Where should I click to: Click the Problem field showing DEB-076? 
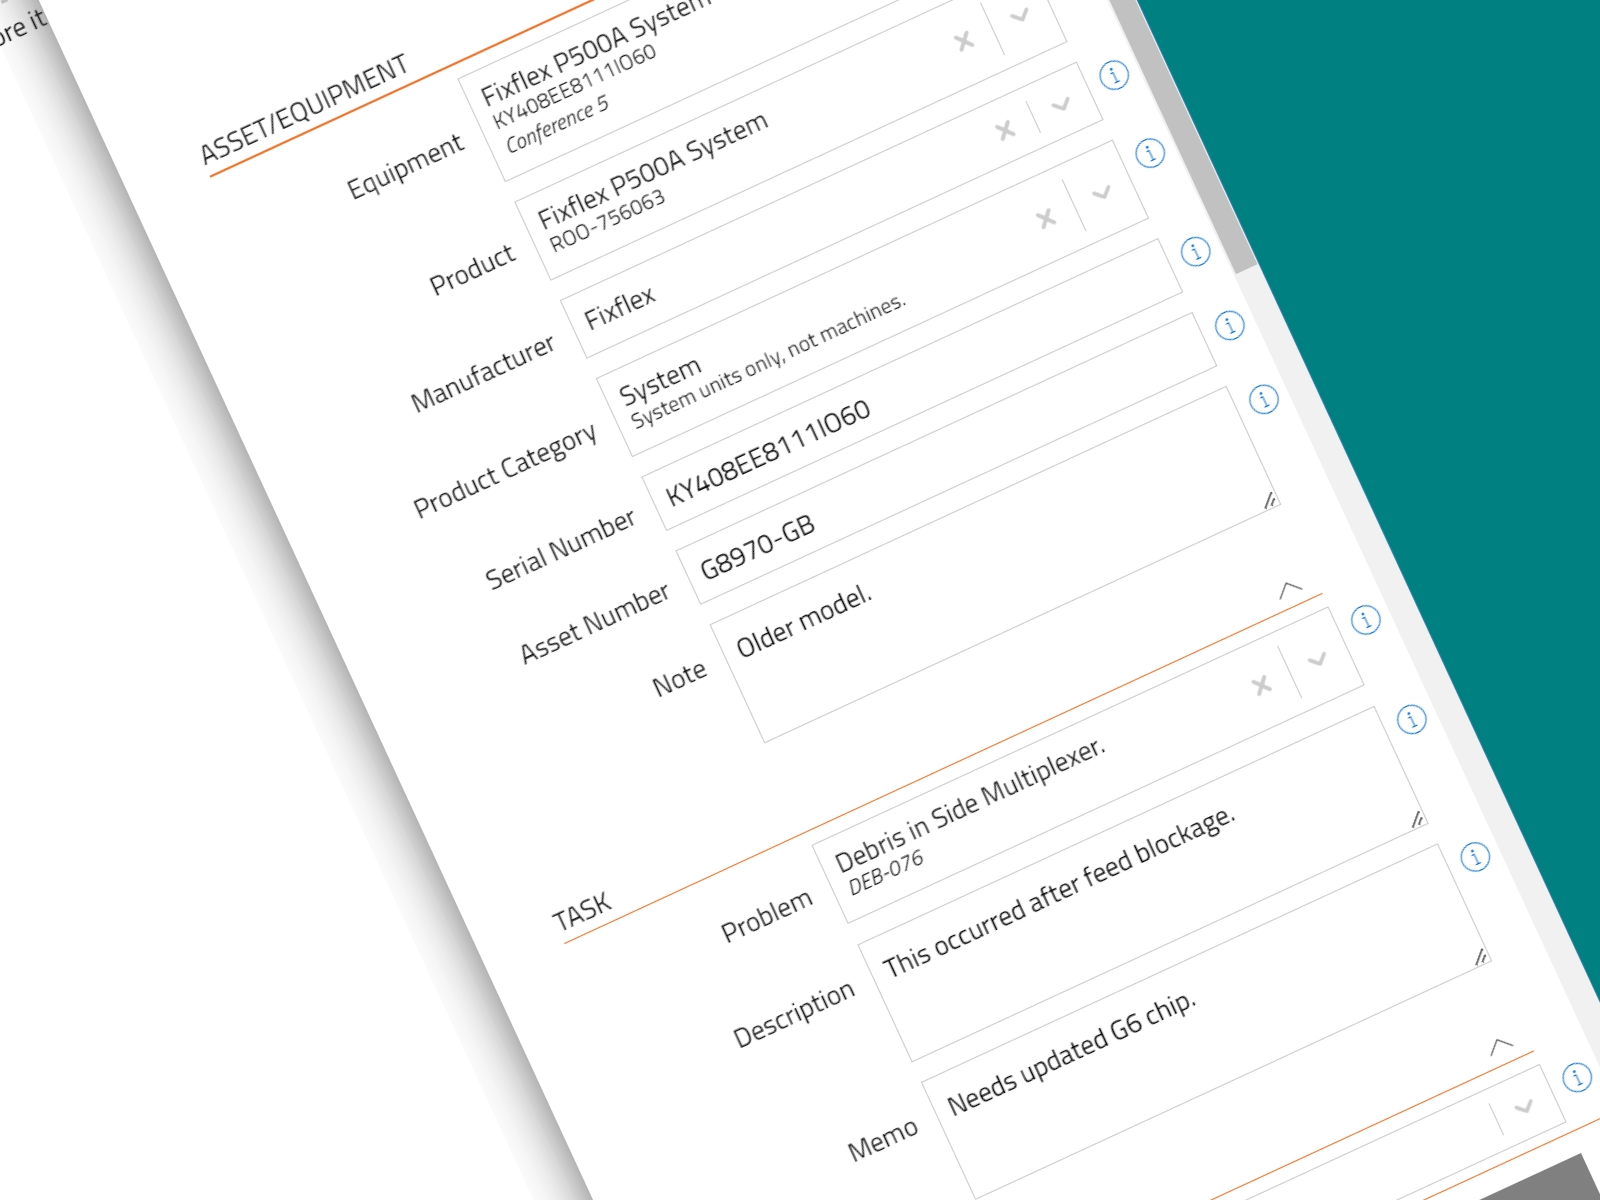(x=1088, y=765)
